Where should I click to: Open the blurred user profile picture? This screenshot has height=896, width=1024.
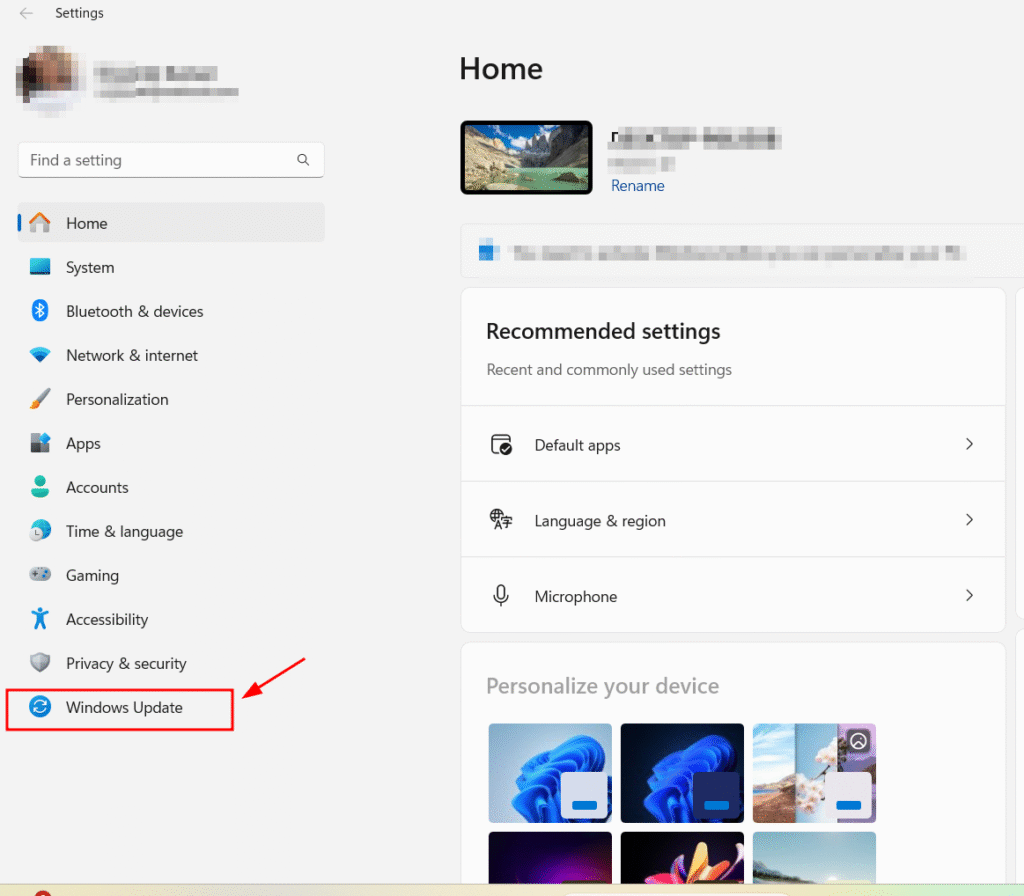tap(50, 79)
